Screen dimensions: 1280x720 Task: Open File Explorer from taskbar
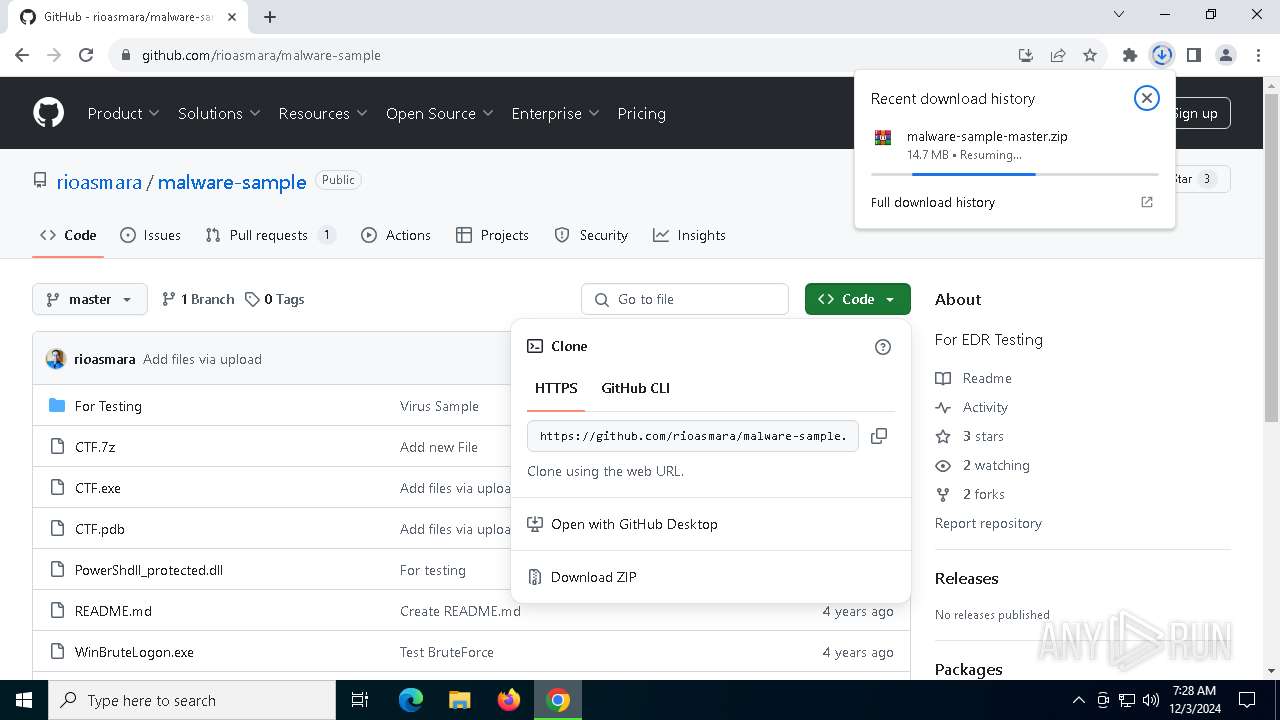[459, 700]
